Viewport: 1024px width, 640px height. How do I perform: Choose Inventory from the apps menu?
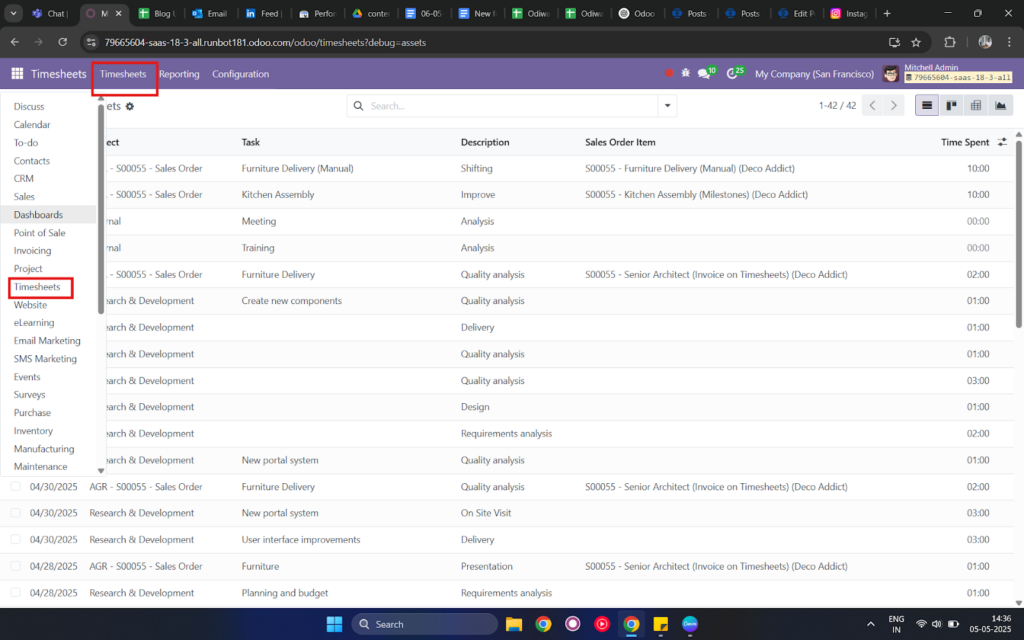pos(33,431)
